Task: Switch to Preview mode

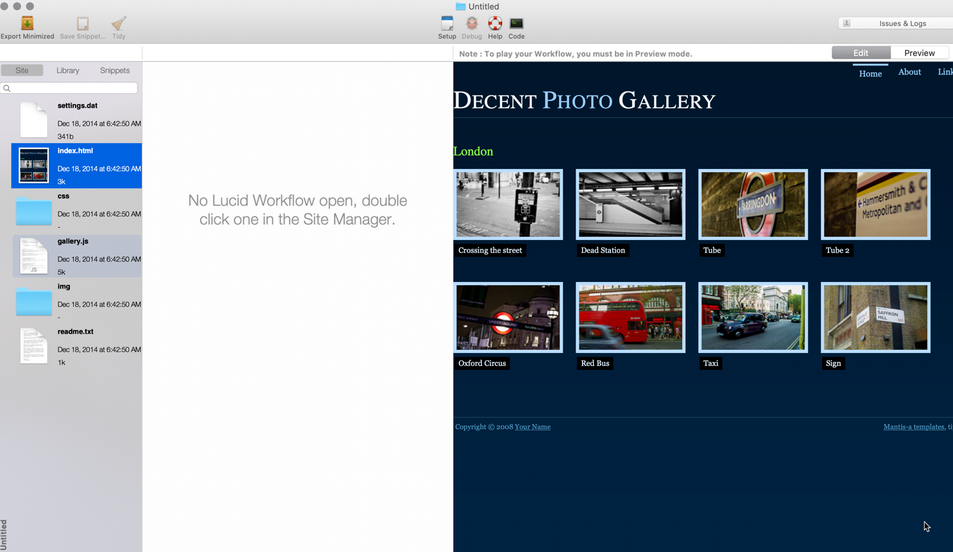Action: tap(919, 53)
